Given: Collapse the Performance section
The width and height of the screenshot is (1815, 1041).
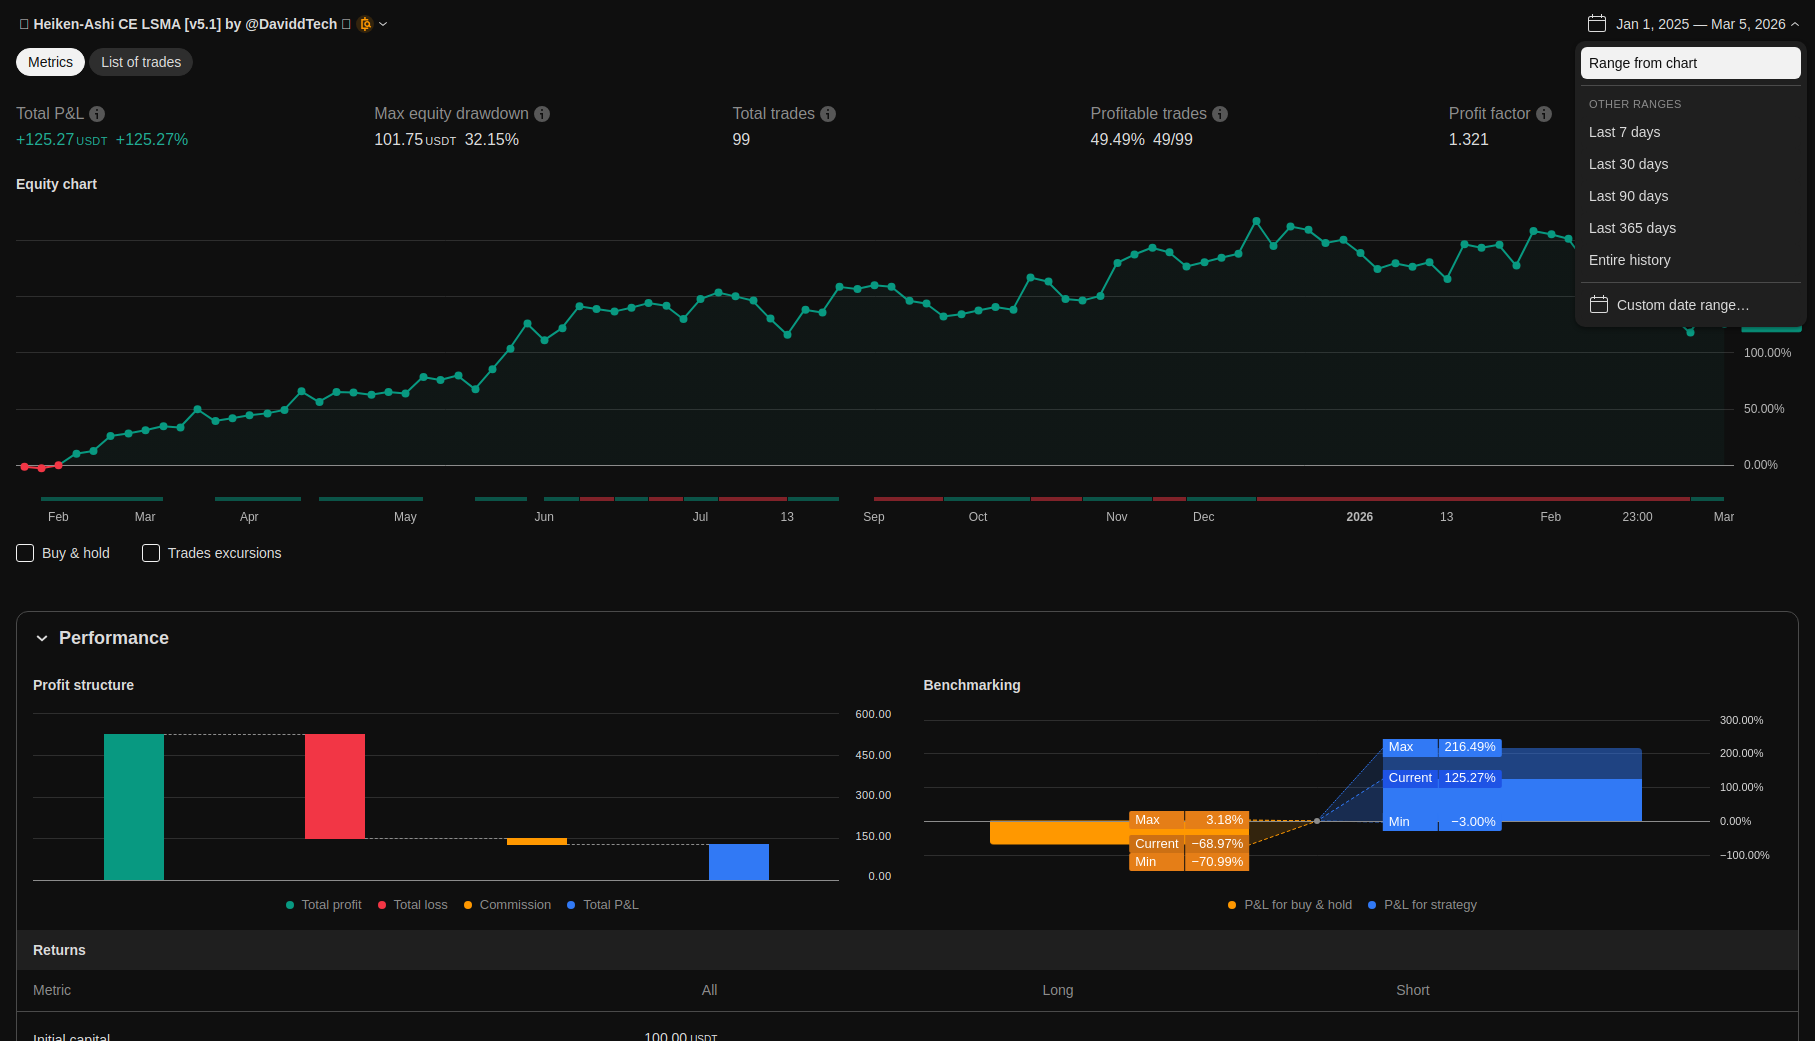Looking at the screenshot, I should click(42, 638).
